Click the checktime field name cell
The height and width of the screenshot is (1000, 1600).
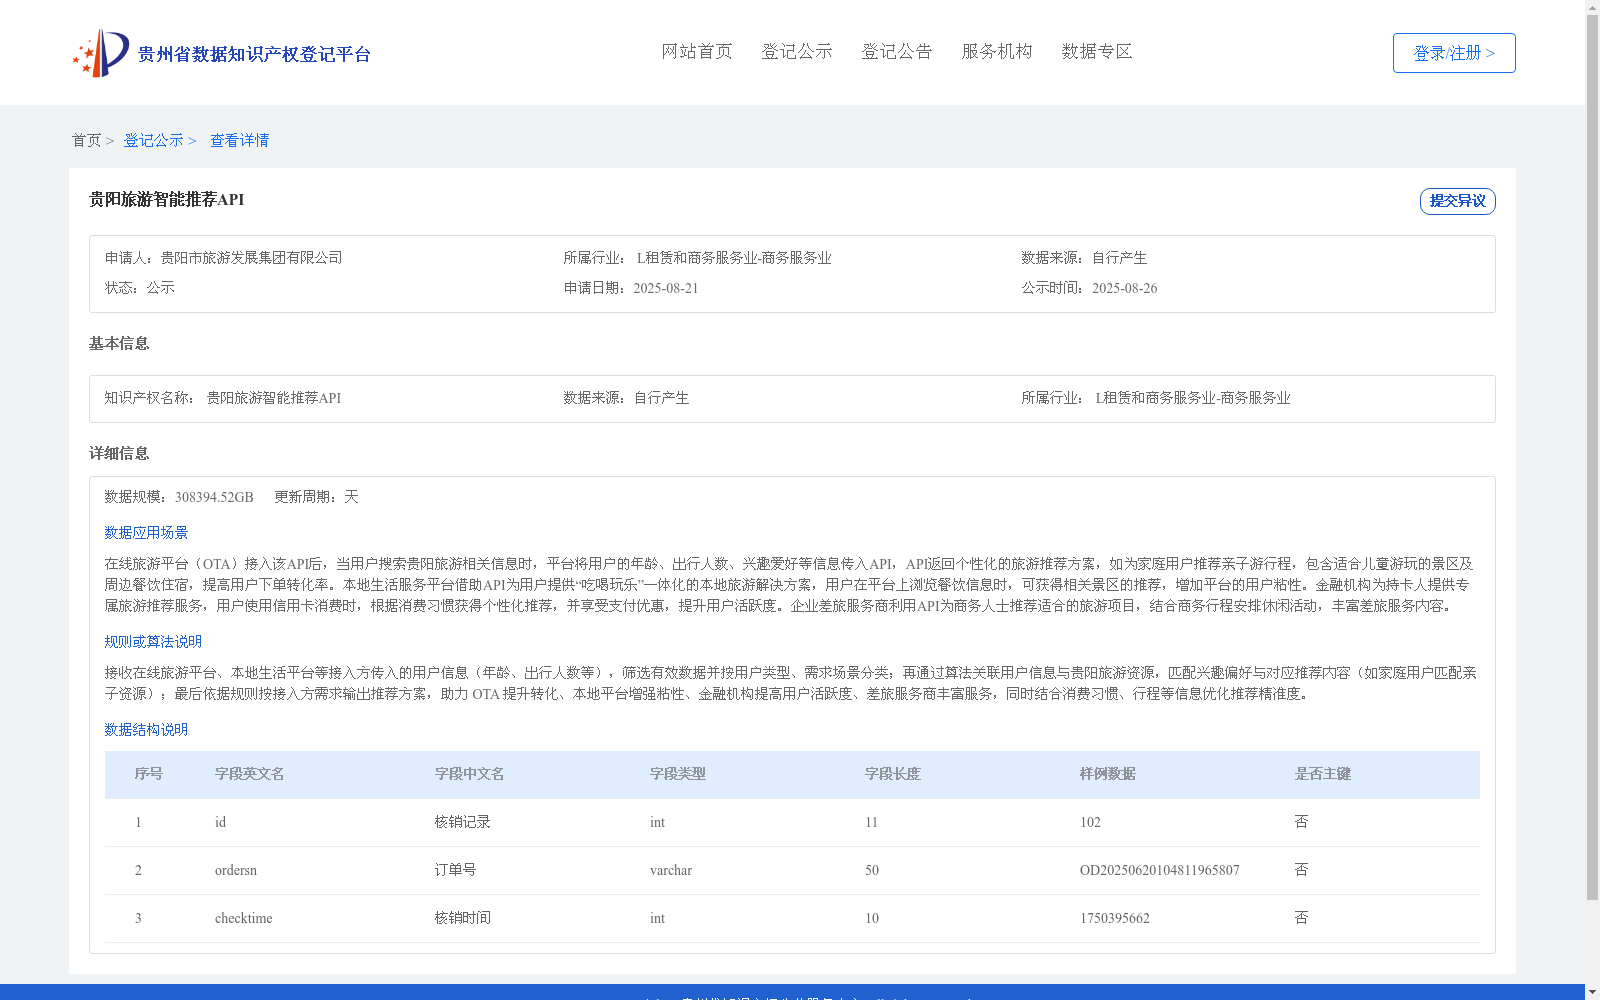[x=243, y=918]
